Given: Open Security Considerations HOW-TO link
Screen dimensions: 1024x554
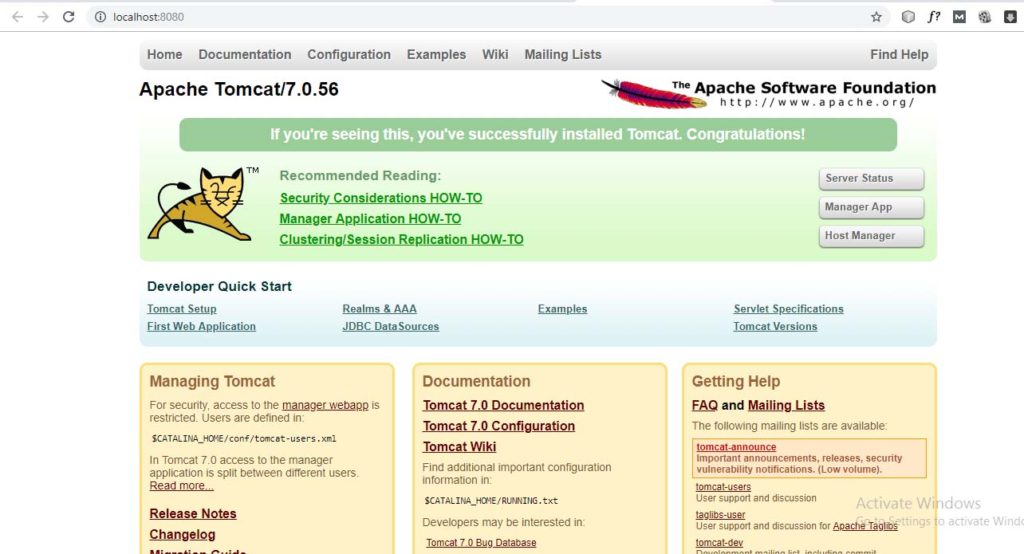Looking at the screenshot, I should pos(381,198).
